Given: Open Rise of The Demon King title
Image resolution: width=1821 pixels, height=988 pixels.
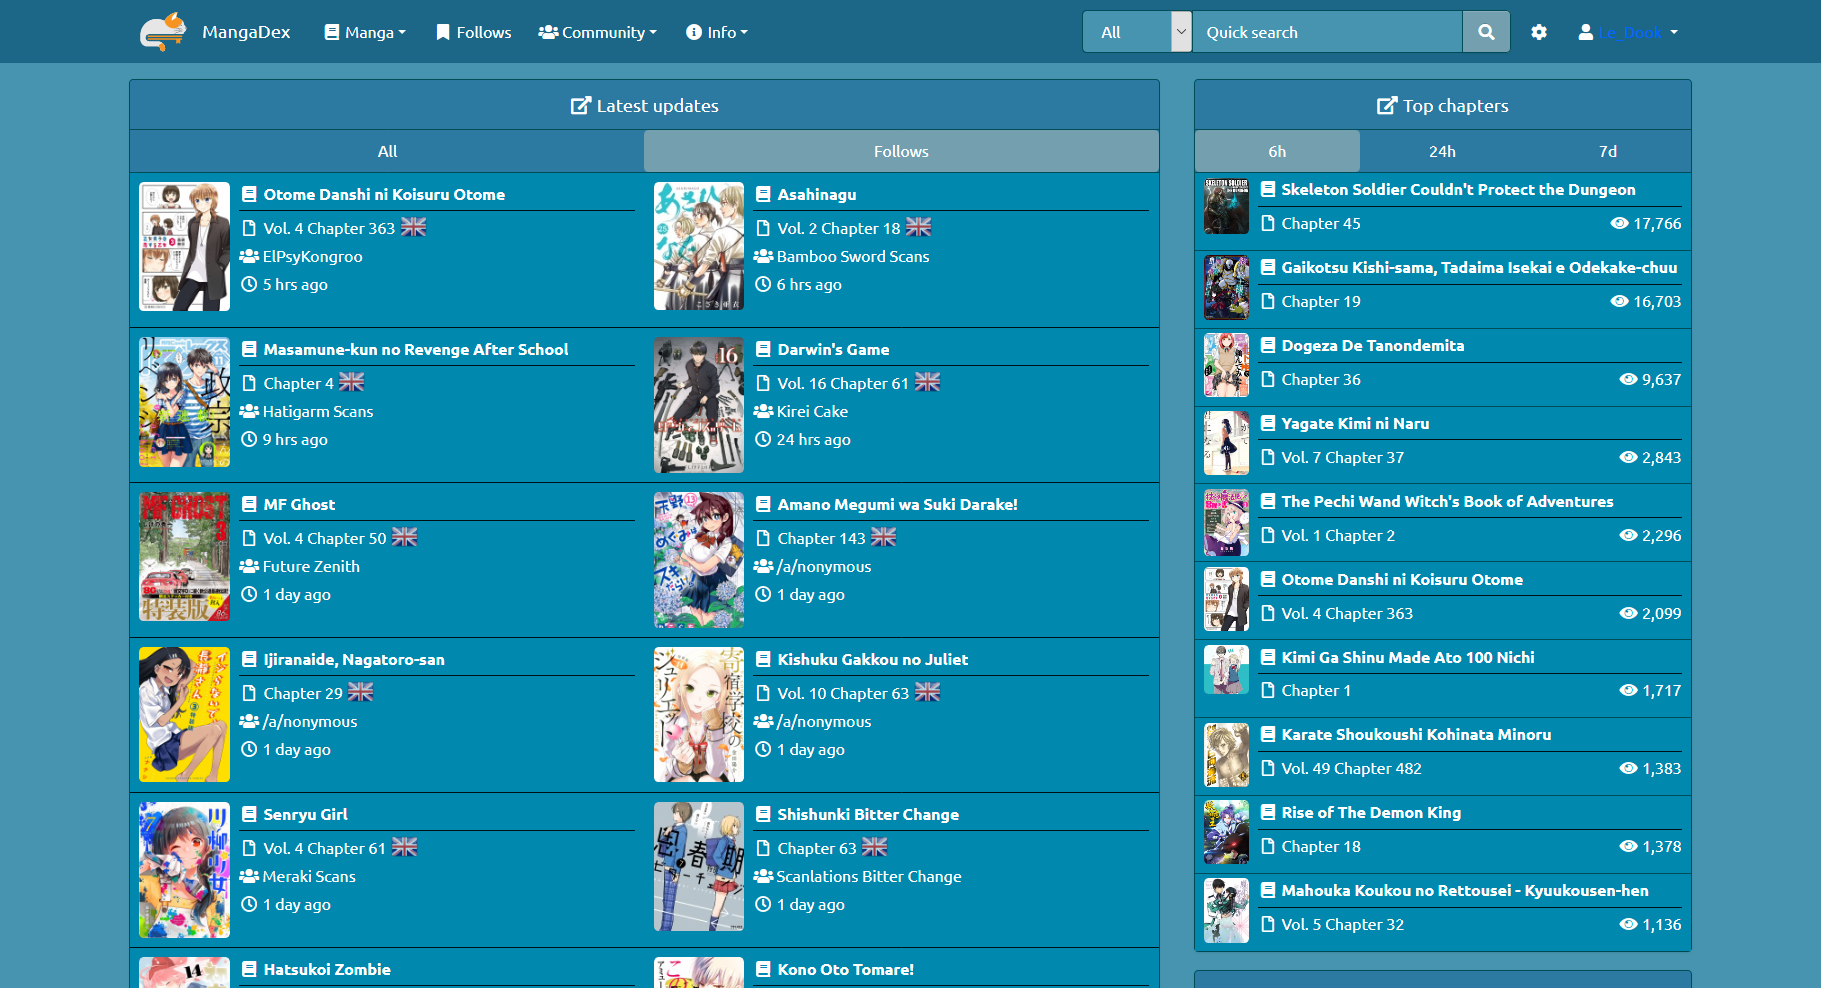Looking at the screenshot, I should tap(1371, 813).
